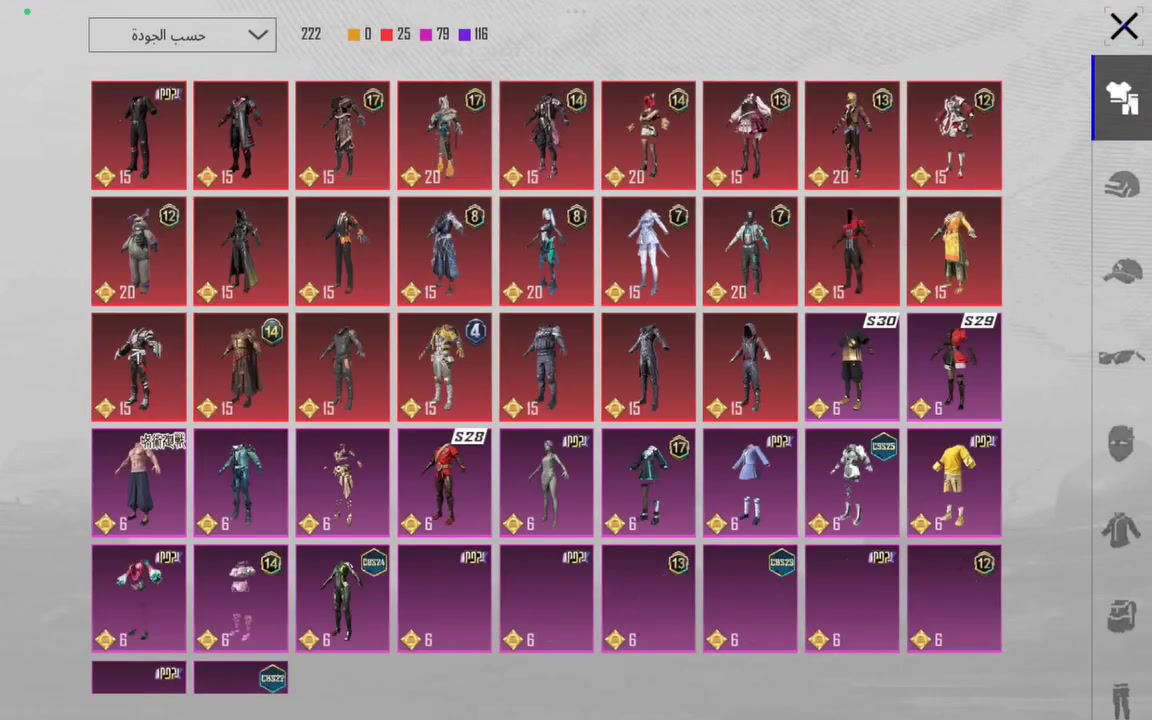Select the dark blue tactical vest outfit
Image resolution: width=1152 pixels, height=720 pixels.
pyautogui.click(x=547, y=367)
